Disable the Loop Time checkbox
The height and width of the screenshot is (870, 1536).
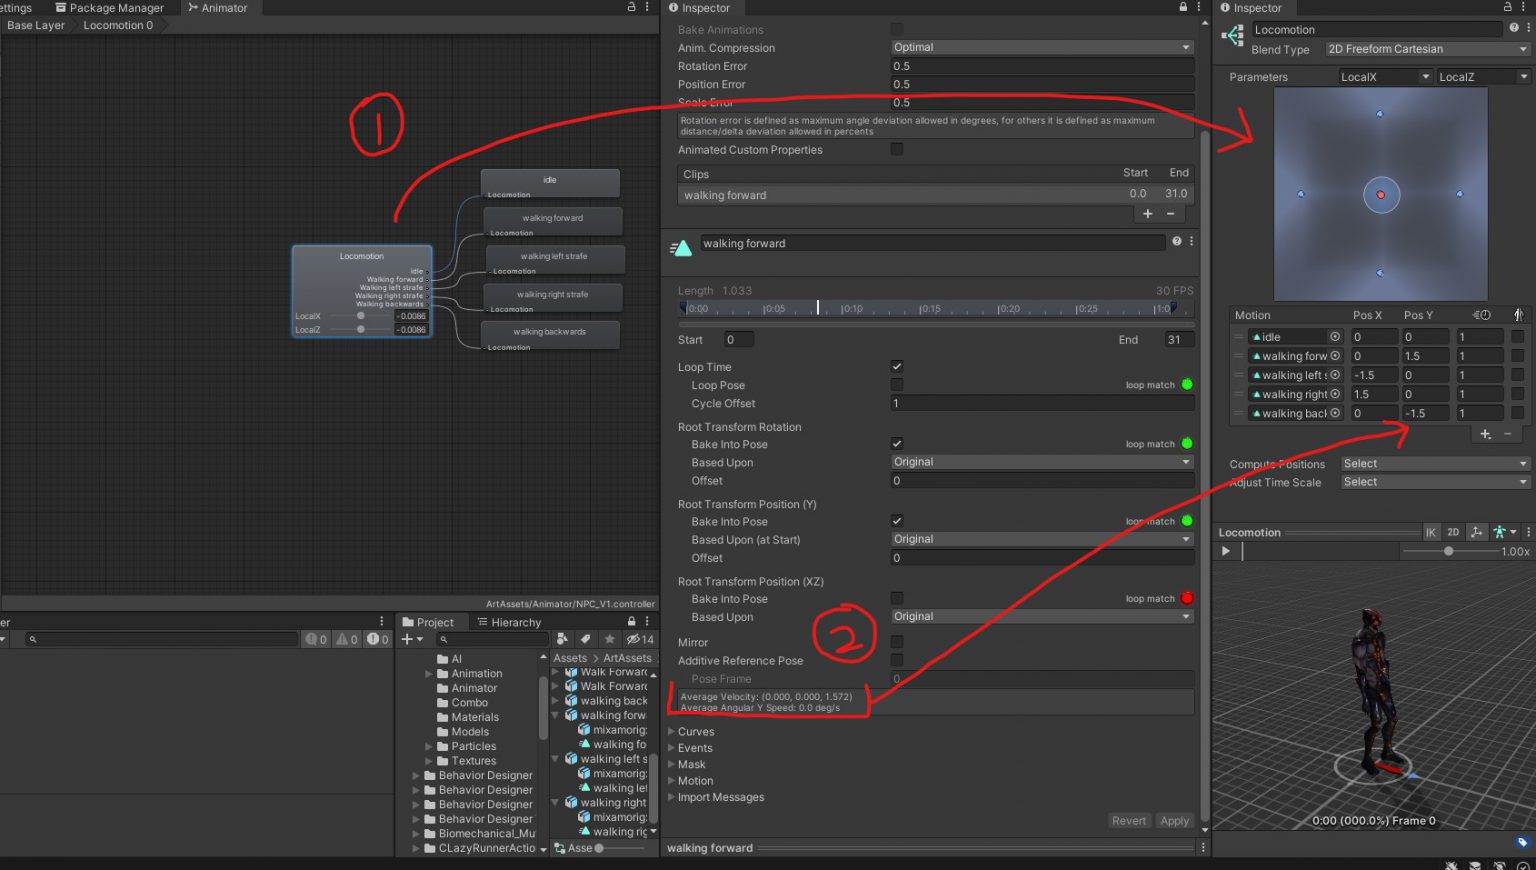click(897, 366)
